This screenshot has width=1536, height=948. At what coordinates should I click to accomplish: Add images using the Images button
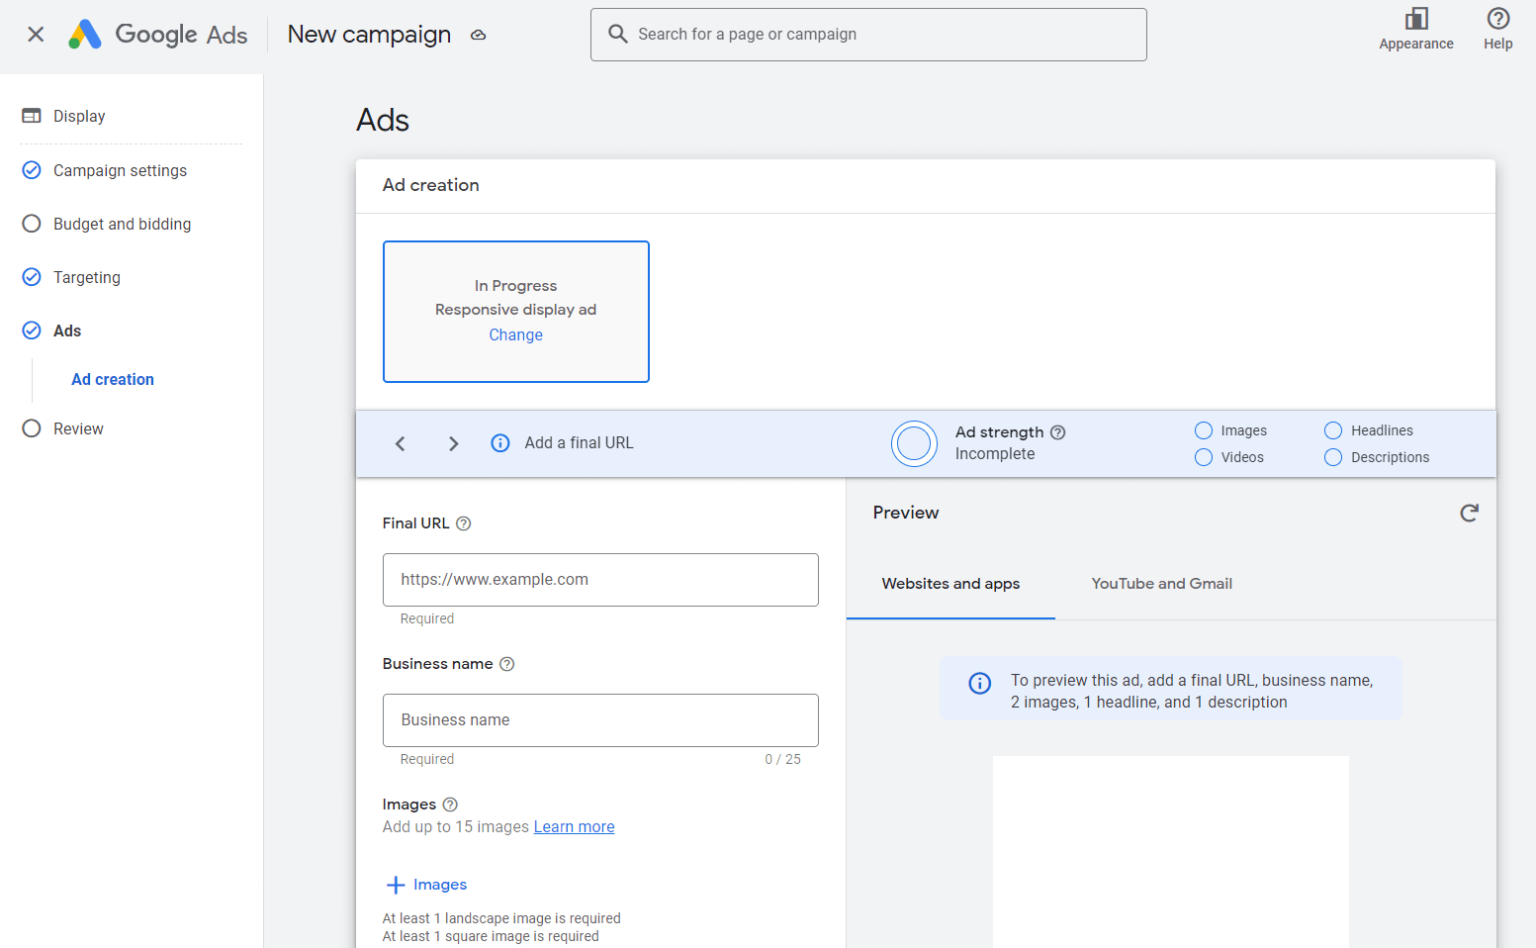point(426,884)
